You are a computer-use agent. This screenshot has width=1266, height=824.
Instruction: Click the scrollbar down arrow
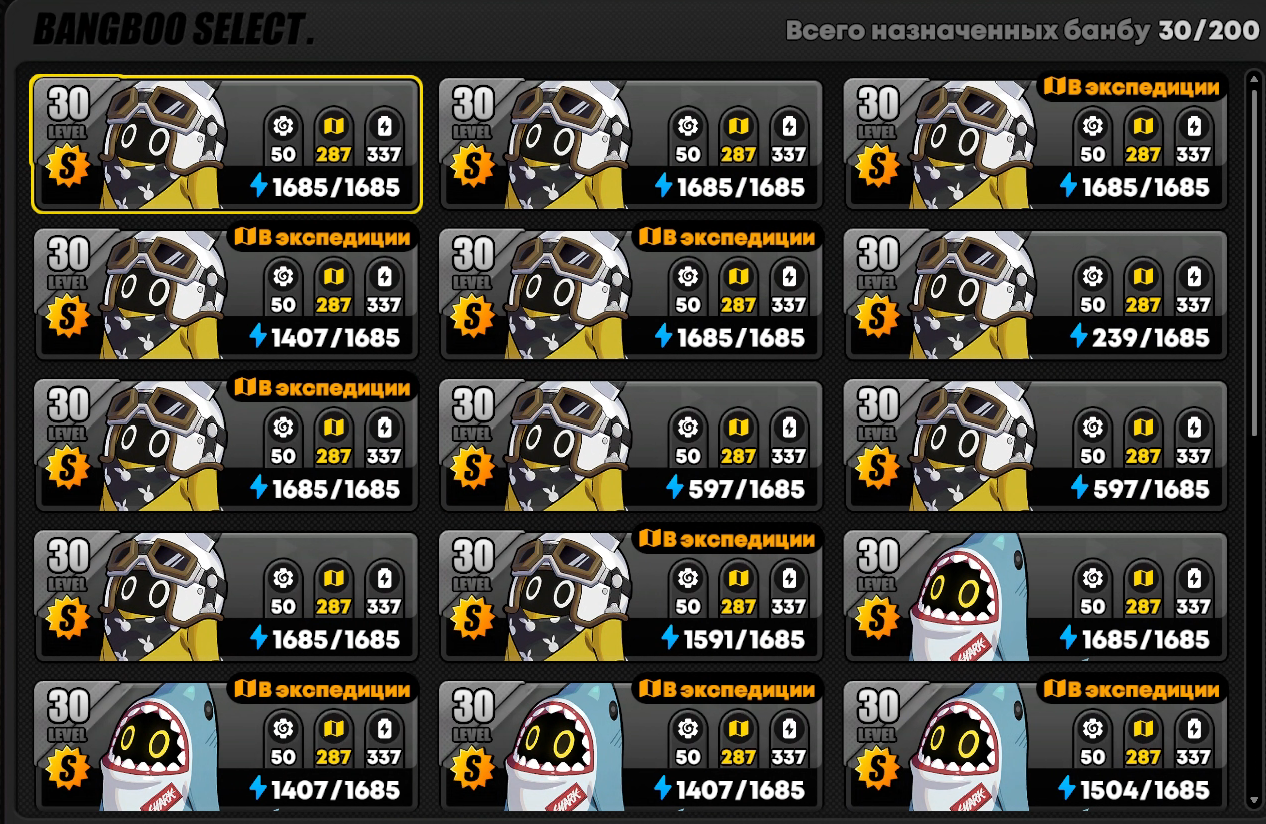(1254, 800)
